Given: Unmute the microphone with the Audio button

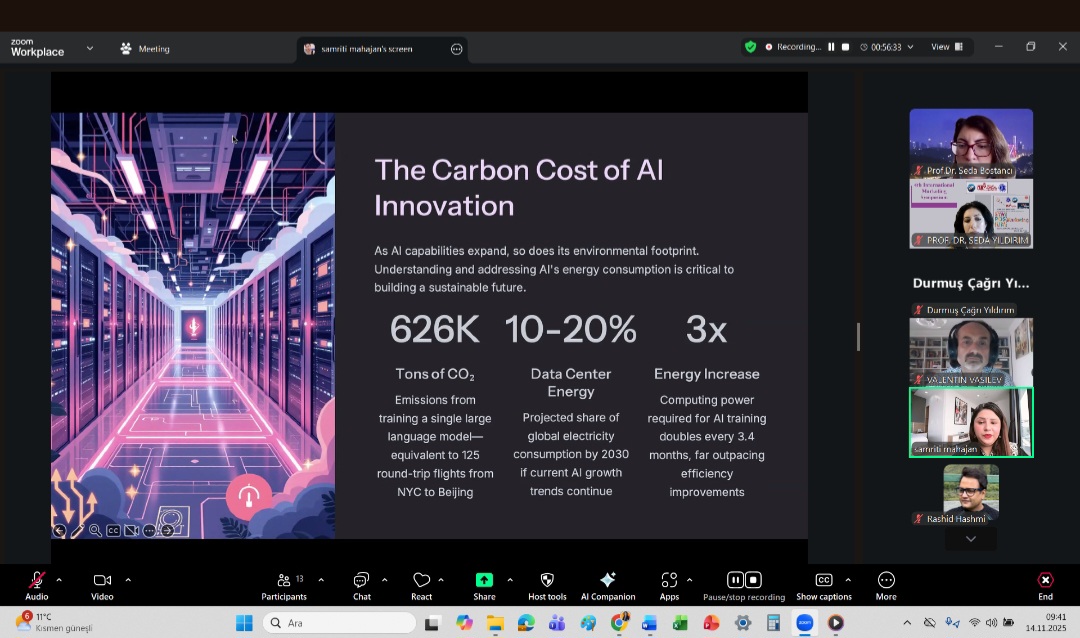Looking at the screenshot, I should click(x=36, y=581).
